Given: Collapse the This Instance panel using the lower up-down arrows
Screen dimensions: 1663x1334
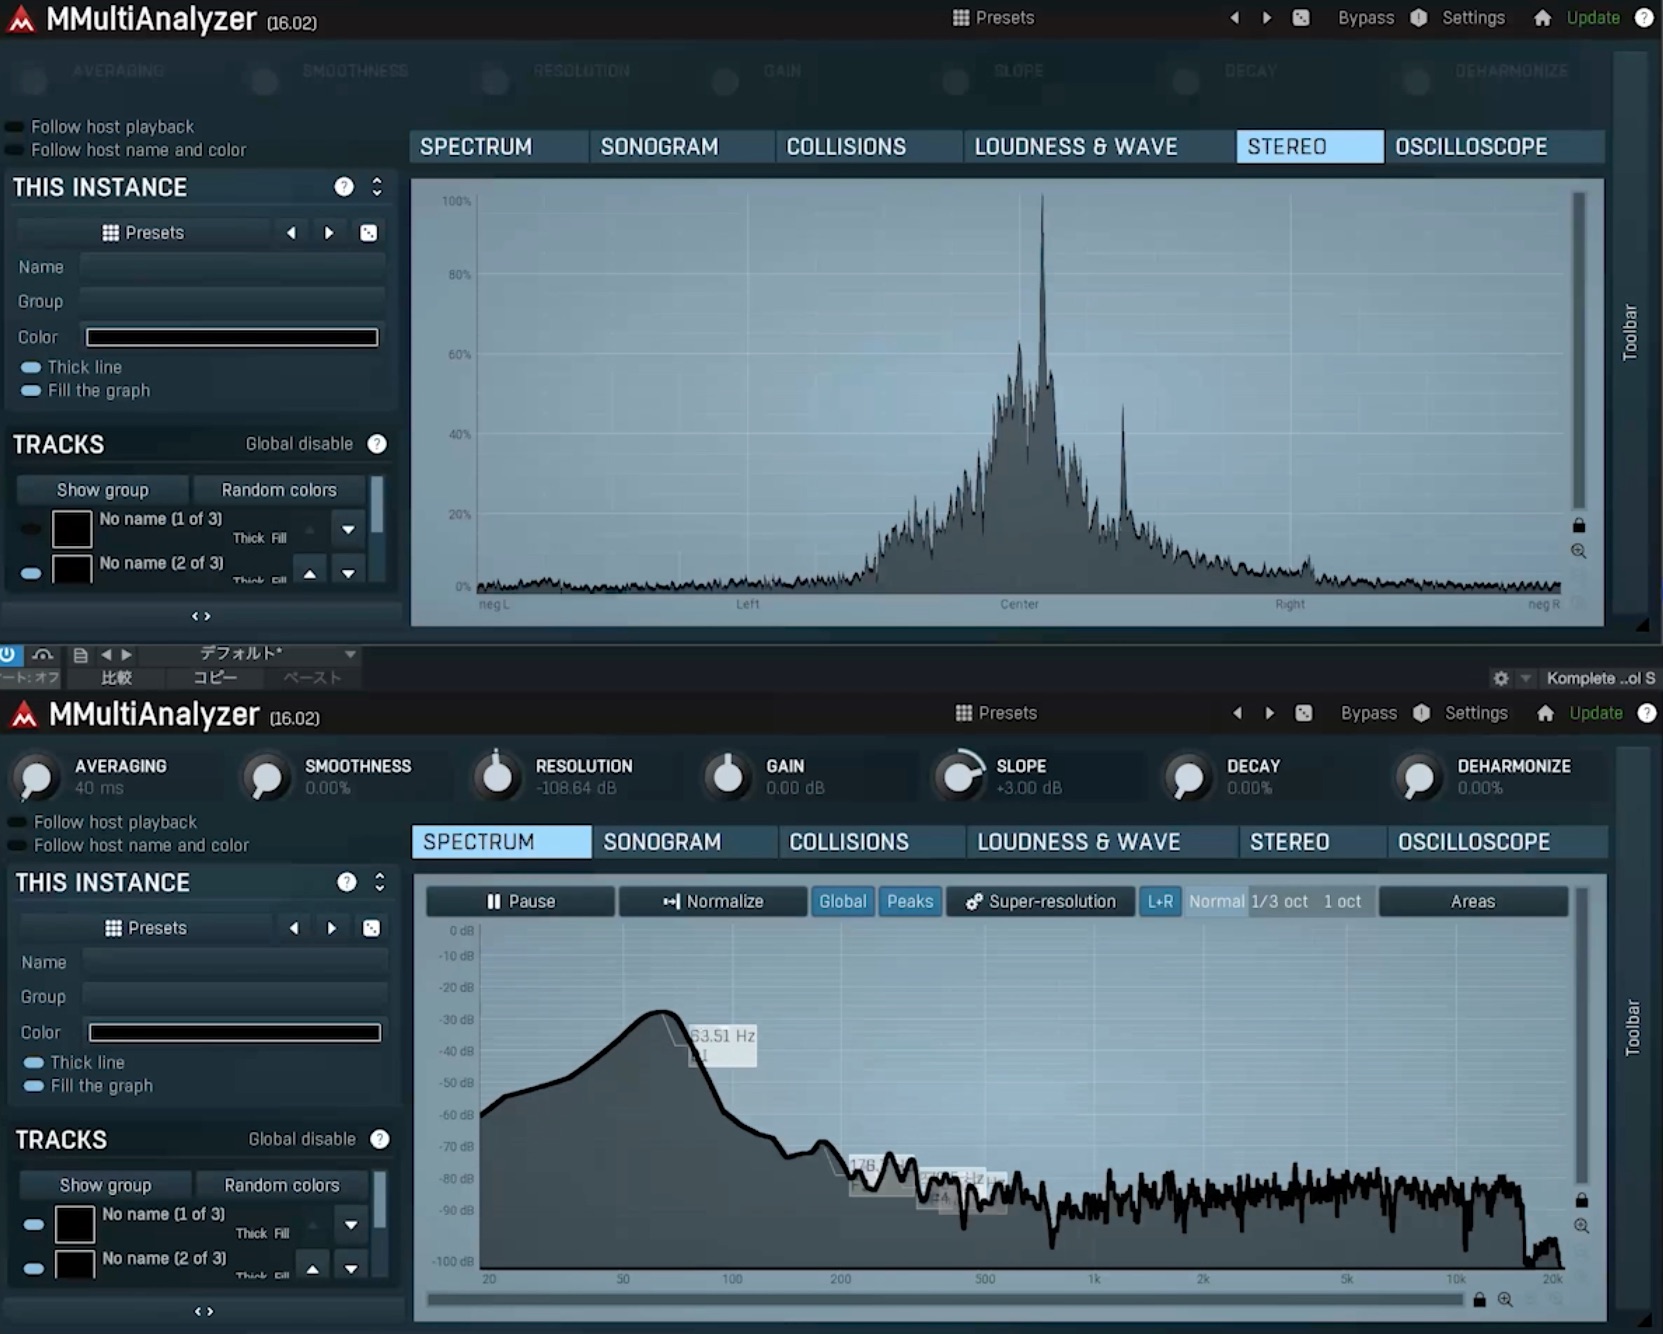Looking at the screenshot, I should pos(379,882).
